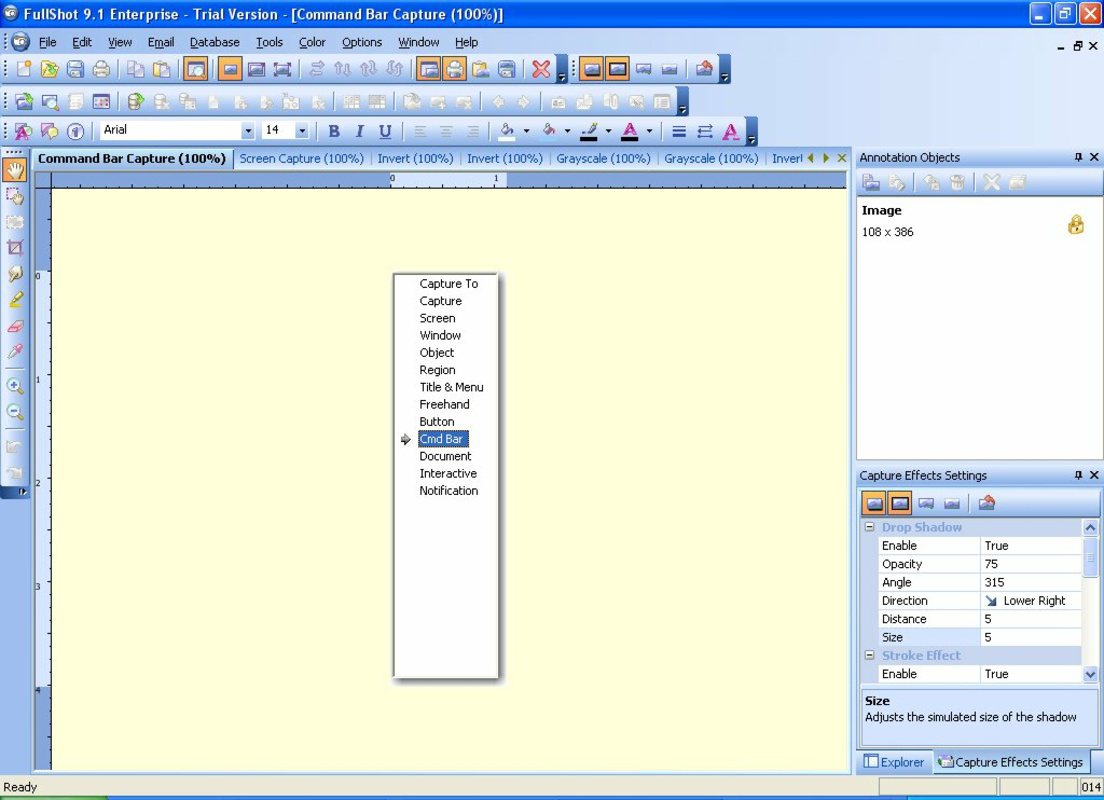This screenshot has height=800, width=1104.
Task: Collapse the Drop Shadow property group
Action: point(870,527)
